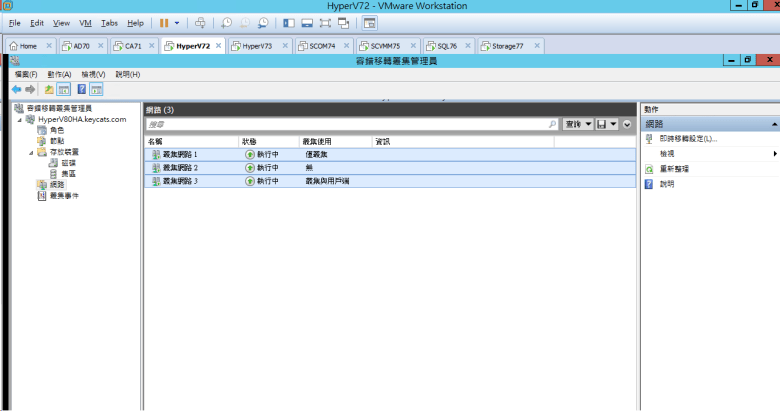Open the snapshot manager icon
Viewport: 780px width, 411px height.
263,22
